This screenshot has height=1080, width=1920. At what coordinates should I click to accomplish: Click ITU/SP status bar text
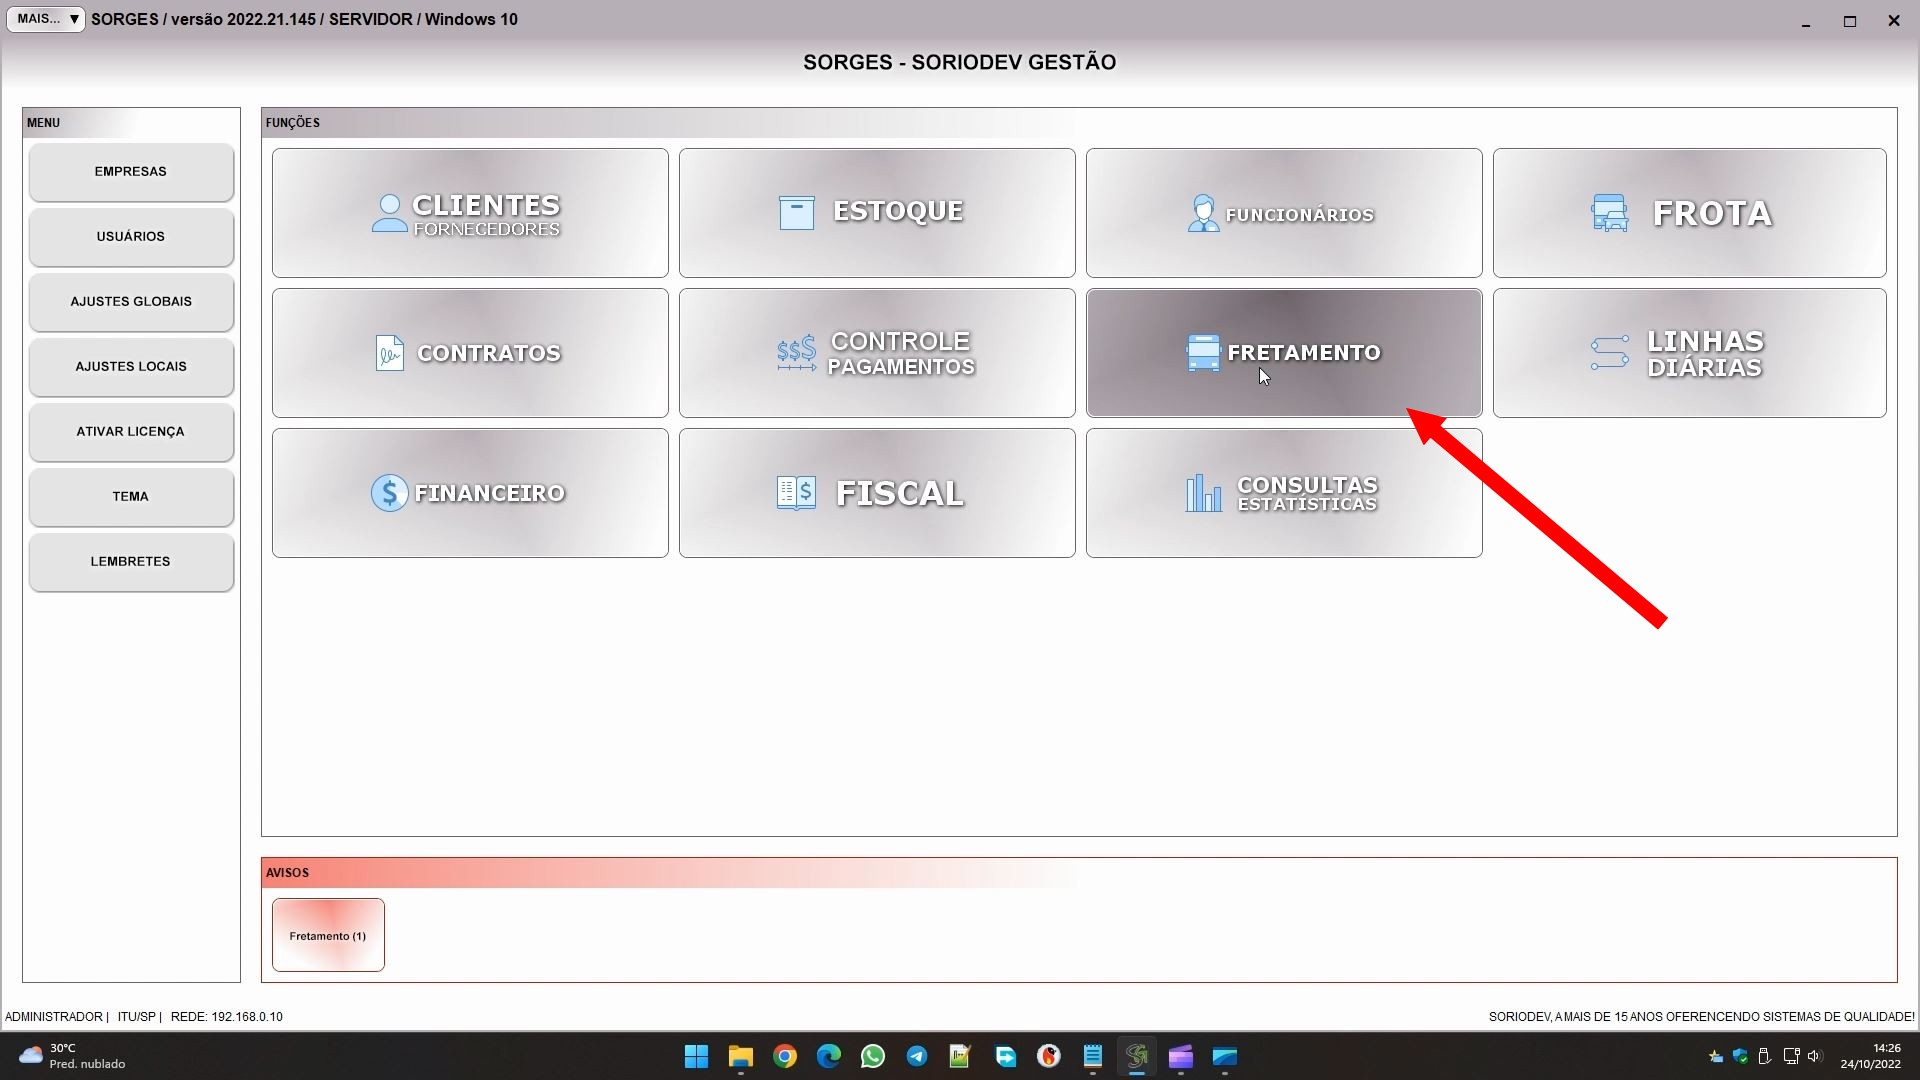point(137,1016)
